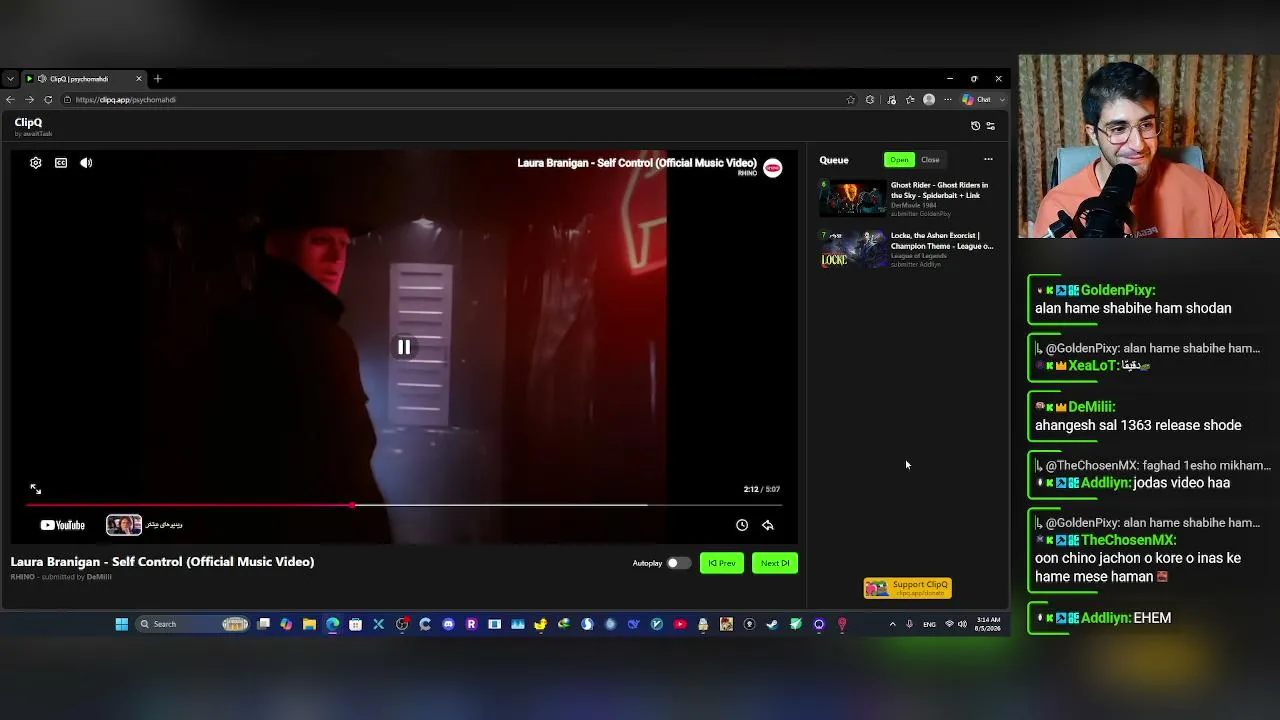Open the ClipQ settings sliders icon
1280x720 pixels.
[990, 126]
